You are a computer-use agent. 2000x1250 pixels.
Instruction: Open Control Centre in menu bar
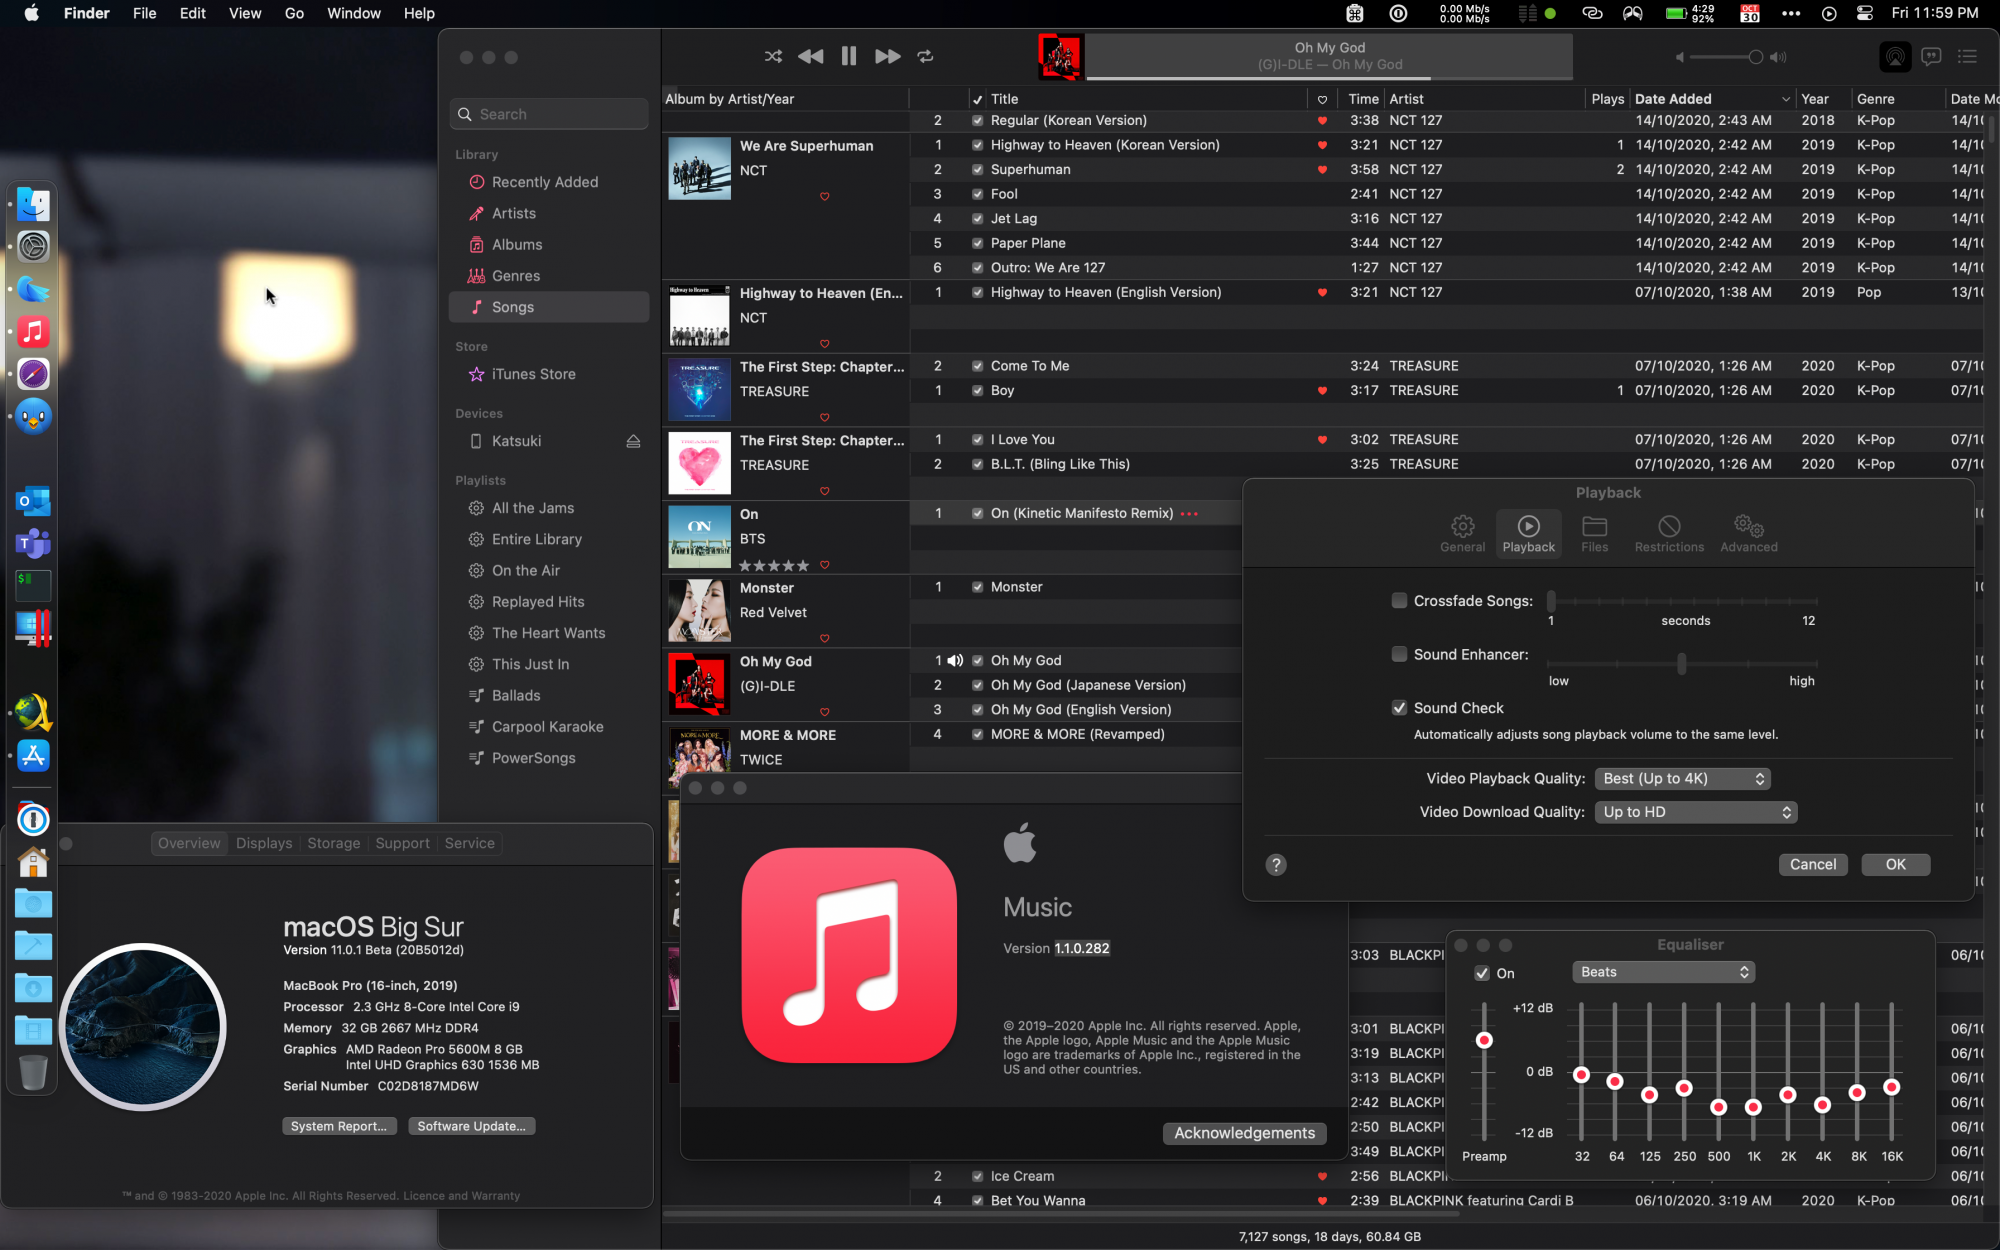click(1865, 13)
